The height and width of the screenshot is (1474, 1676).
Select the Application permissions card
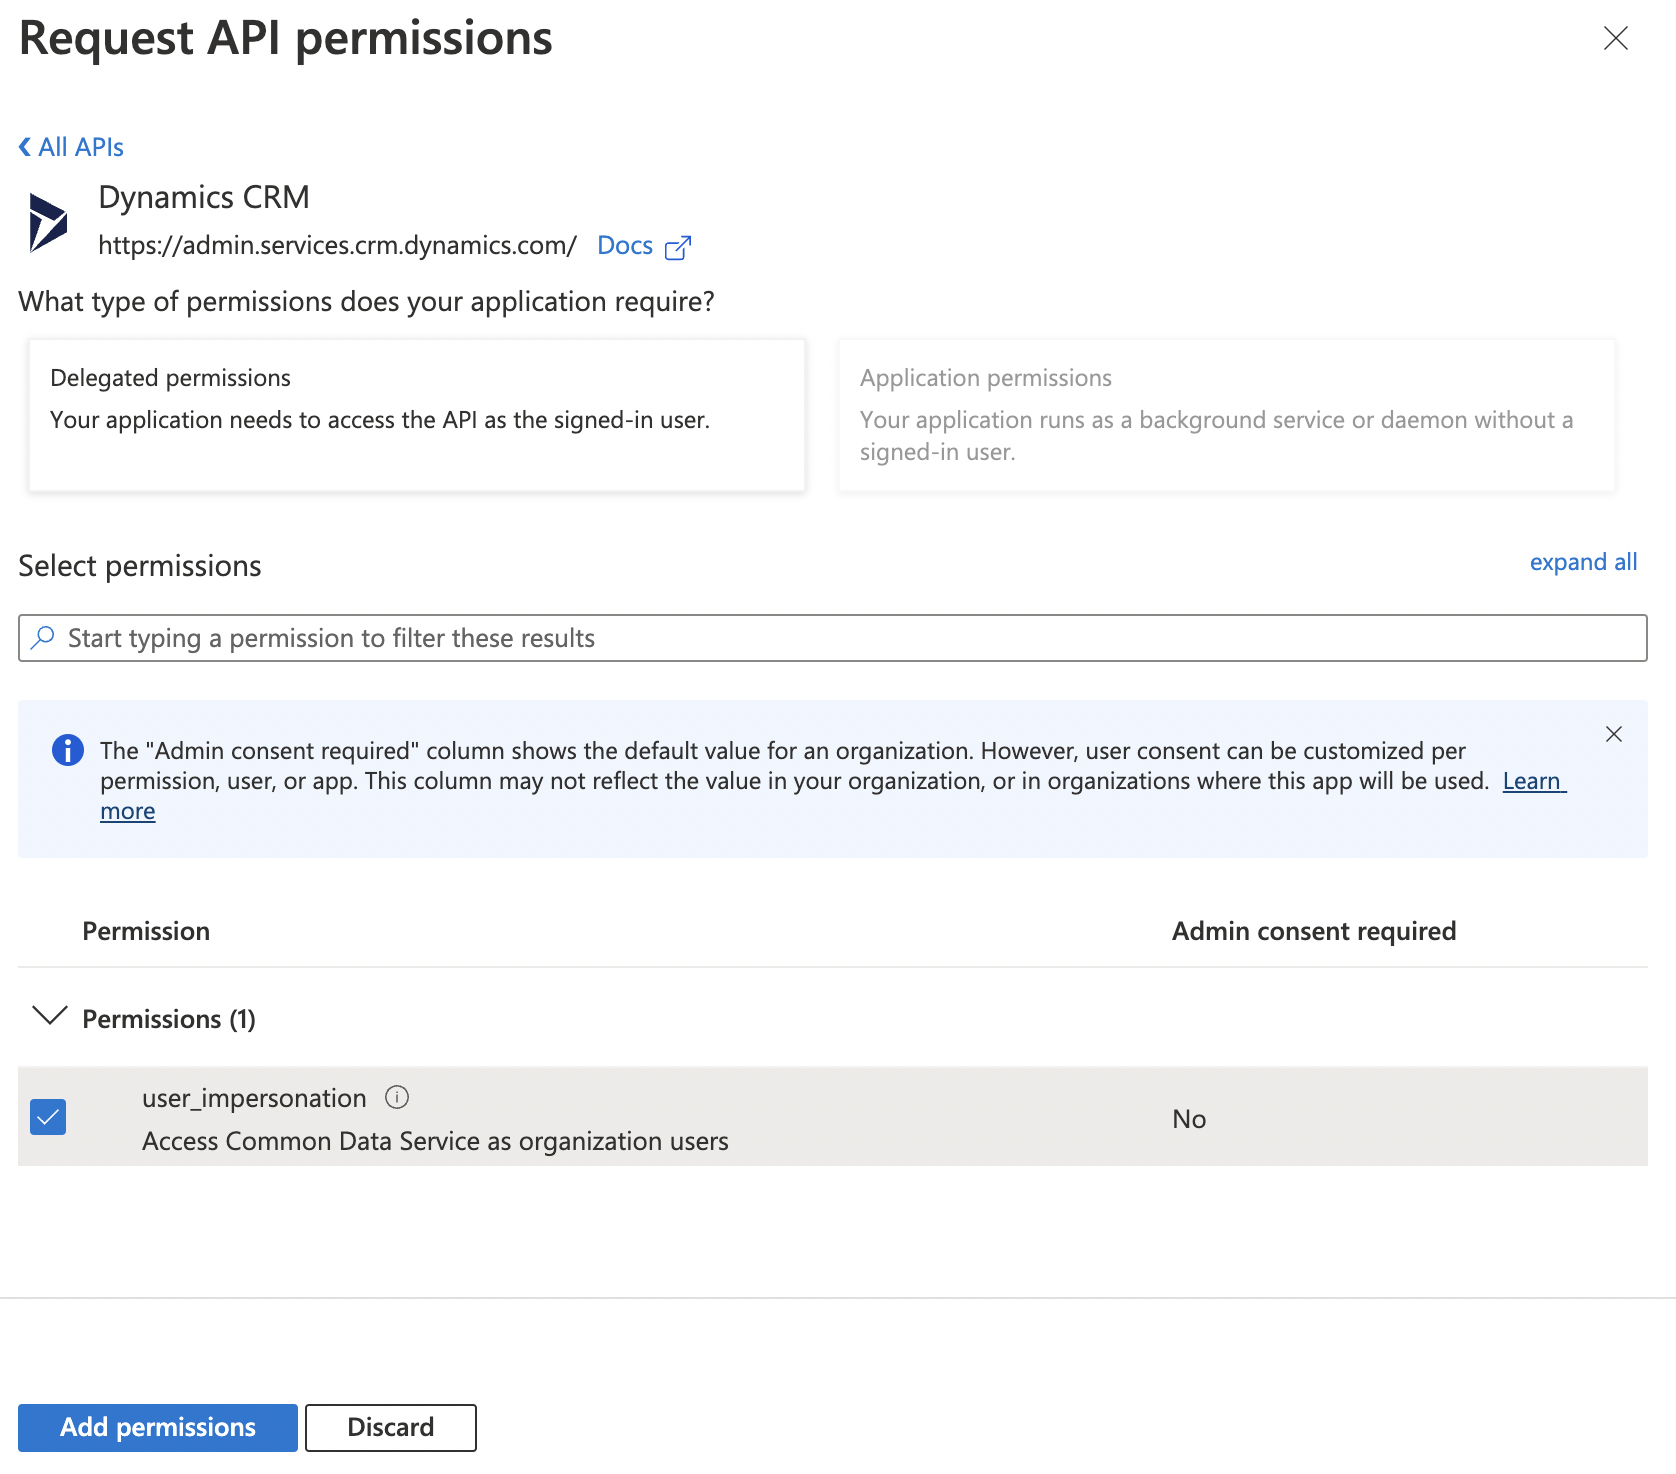[1226, 415]
